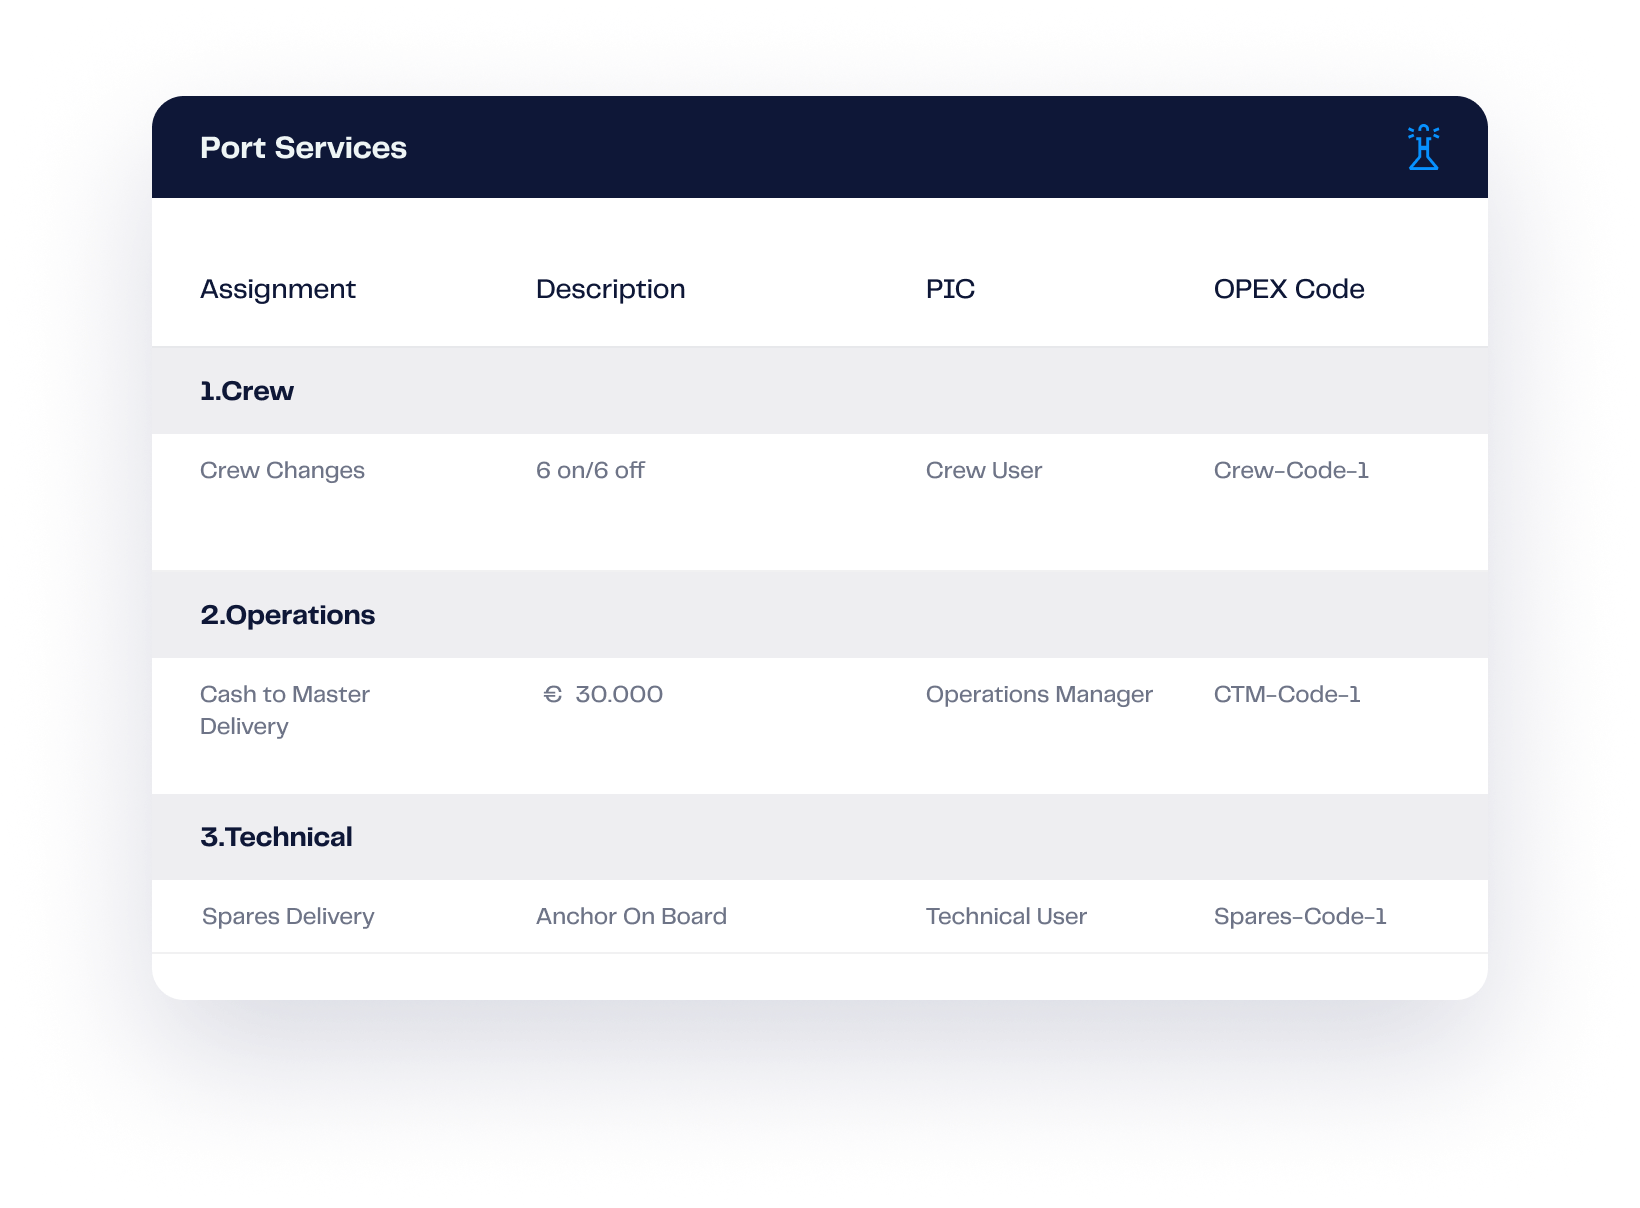Open the CTM-Code-1 OPEX code
This screenshot has width=1640, height=1208.
tap(1286, 694)
